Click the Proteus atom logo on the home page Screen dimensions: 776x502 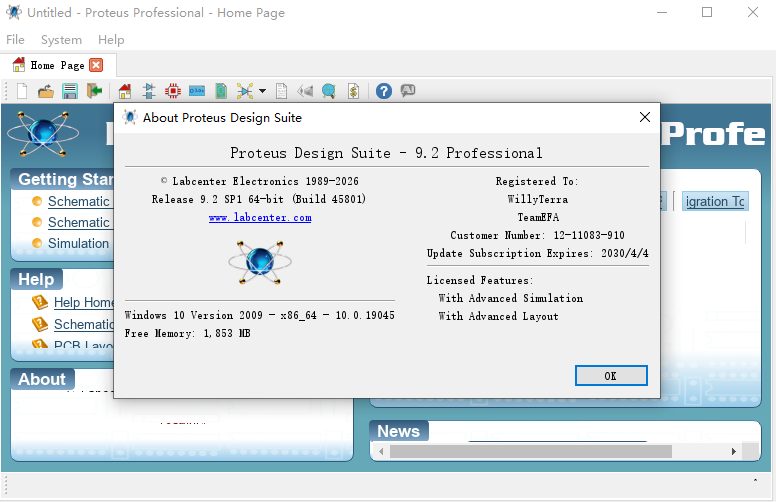[43, 134]
